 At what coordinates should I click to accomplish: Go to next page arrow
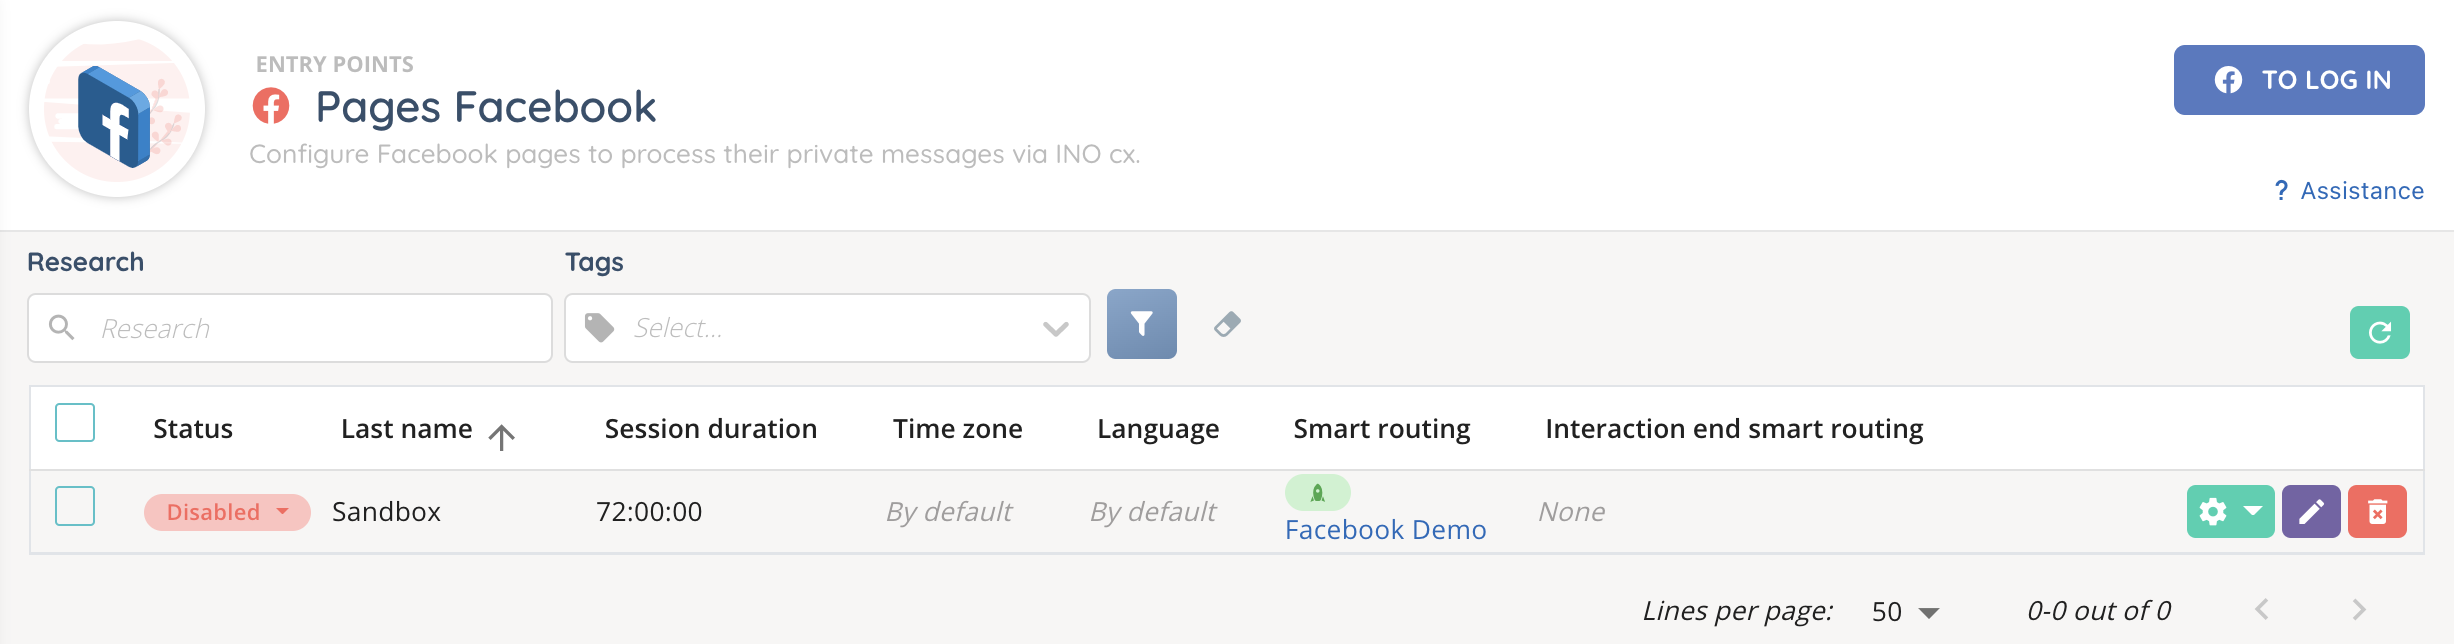pyautogui.click(x=2359, y=610)
